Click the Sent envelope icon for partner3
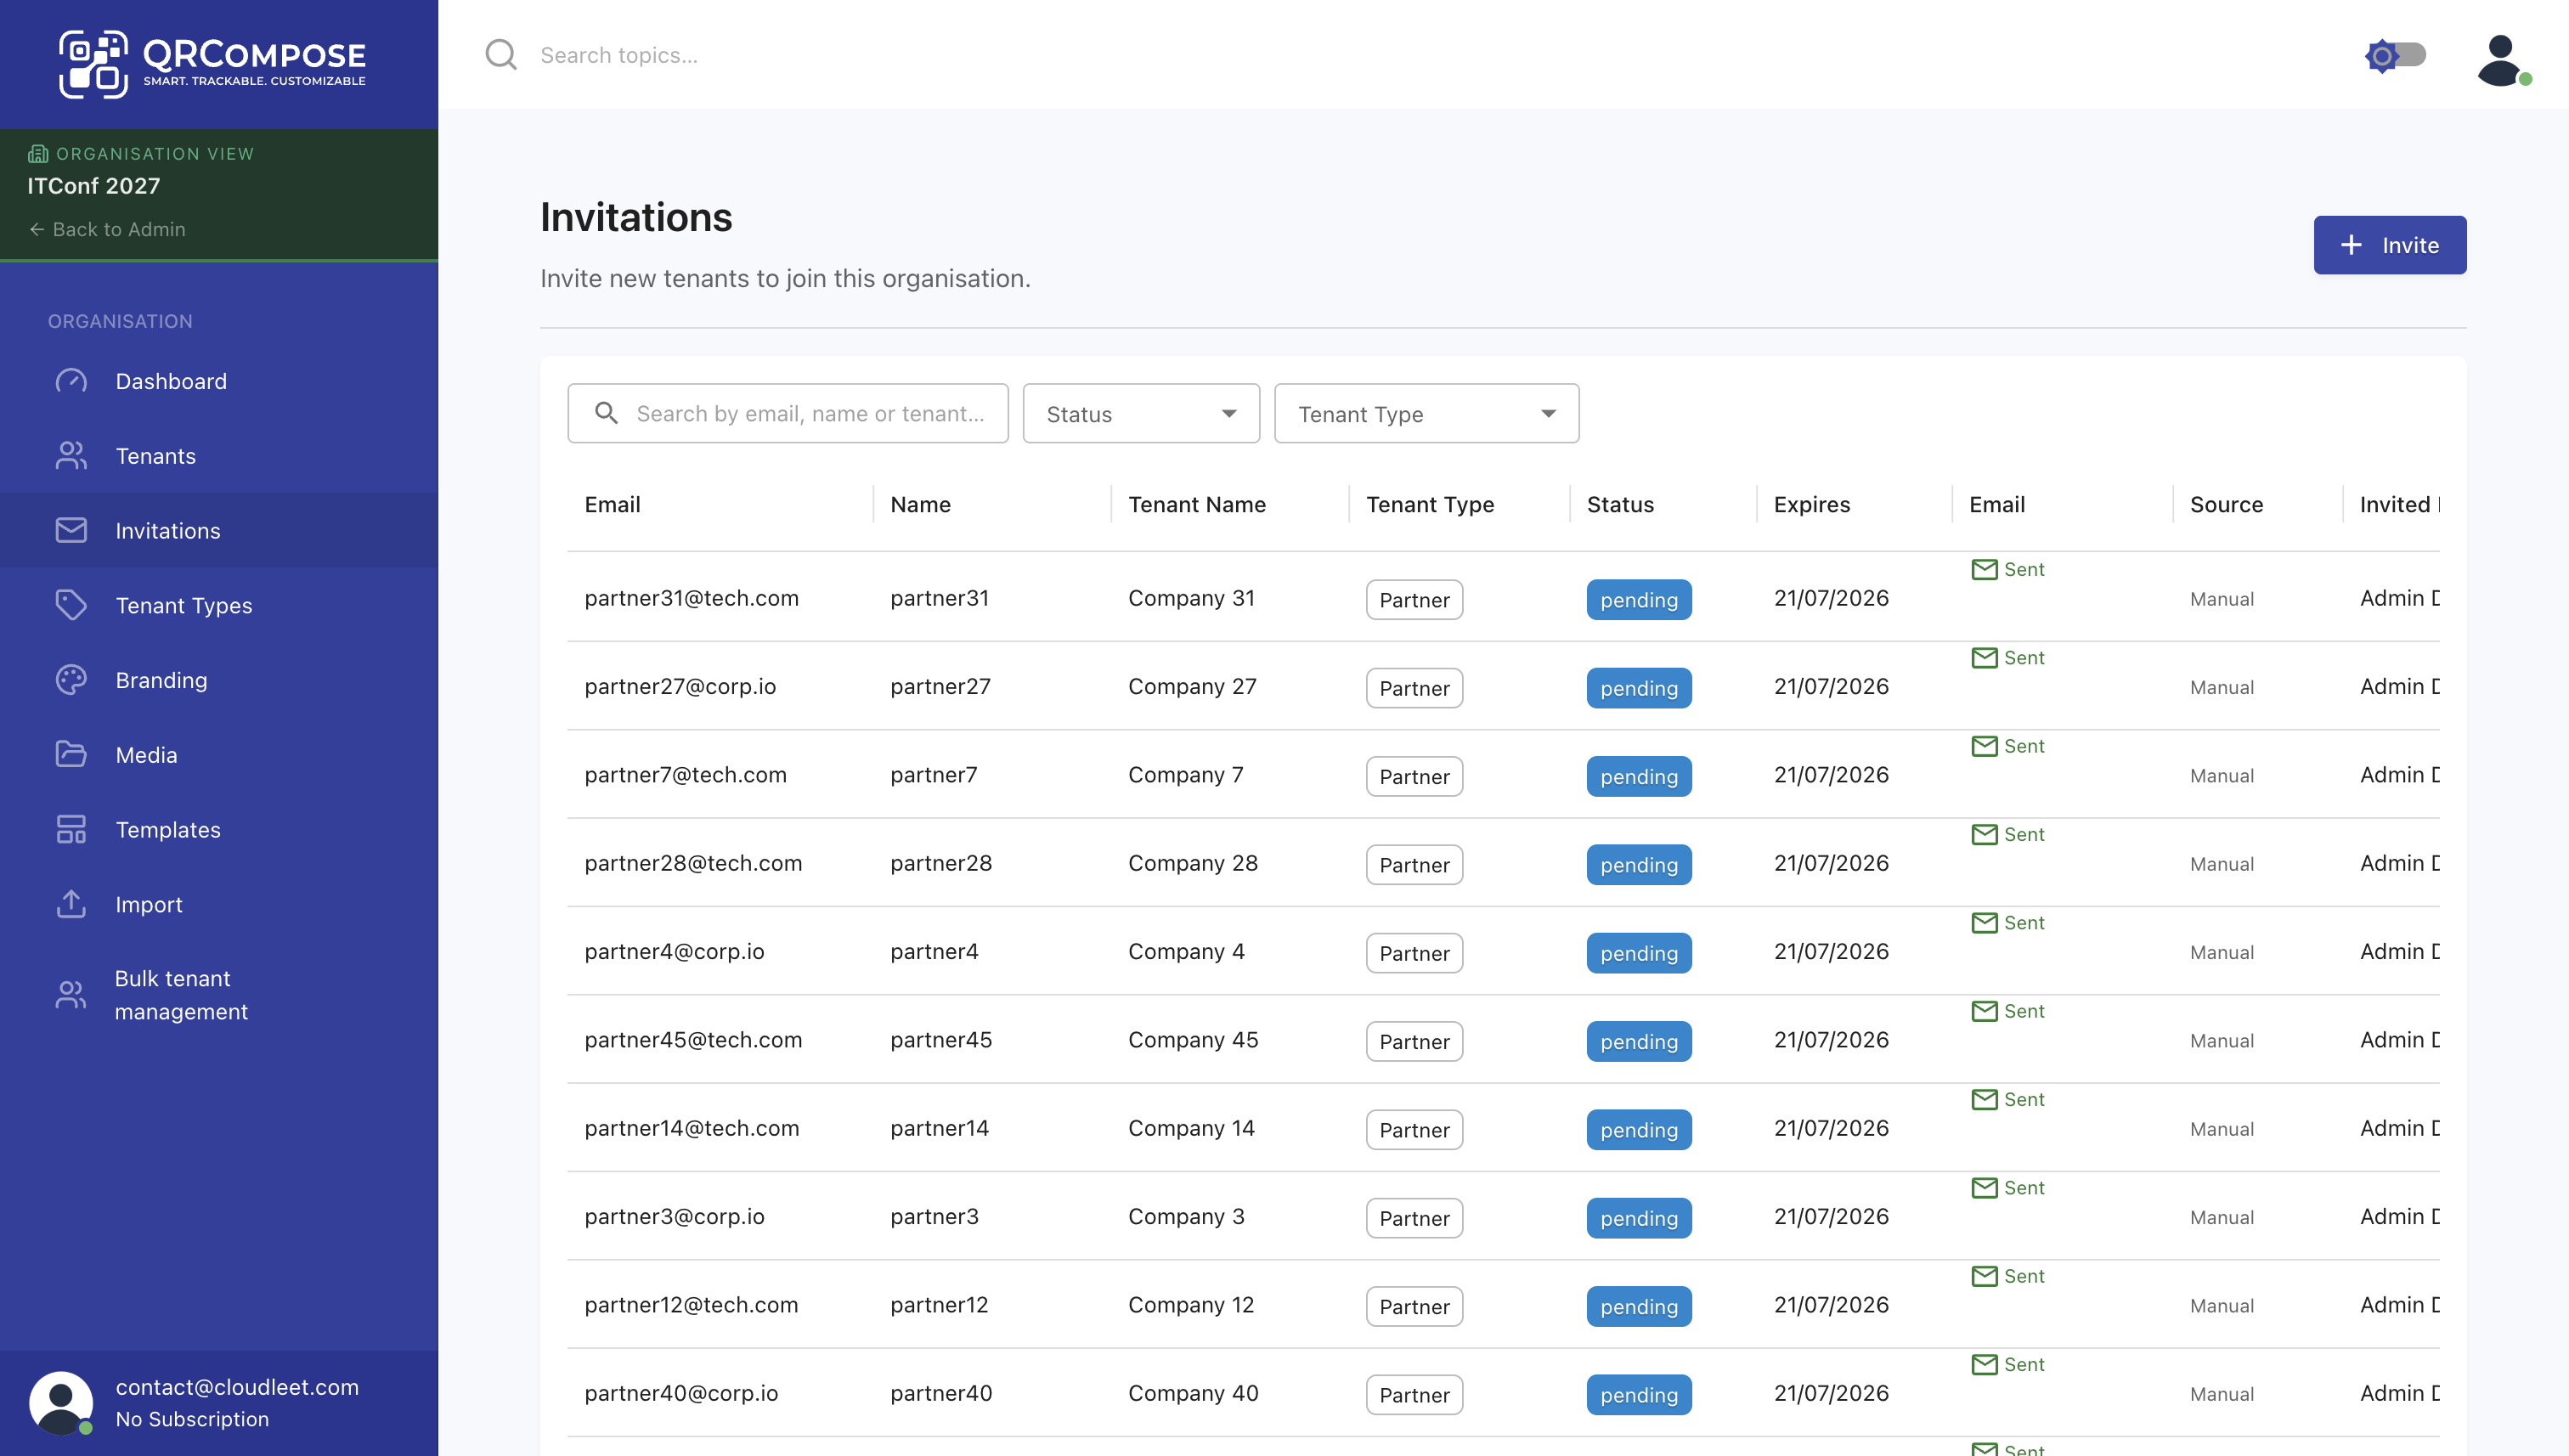The height and width of the screenshot is (1456, 2569). click(1984, 1187)
